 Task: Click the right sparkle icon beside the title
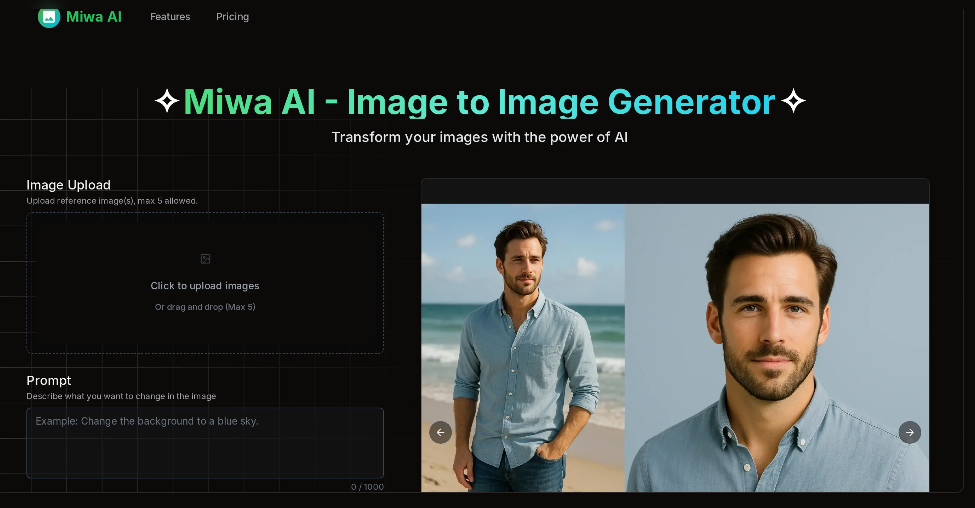pos(793,101)
